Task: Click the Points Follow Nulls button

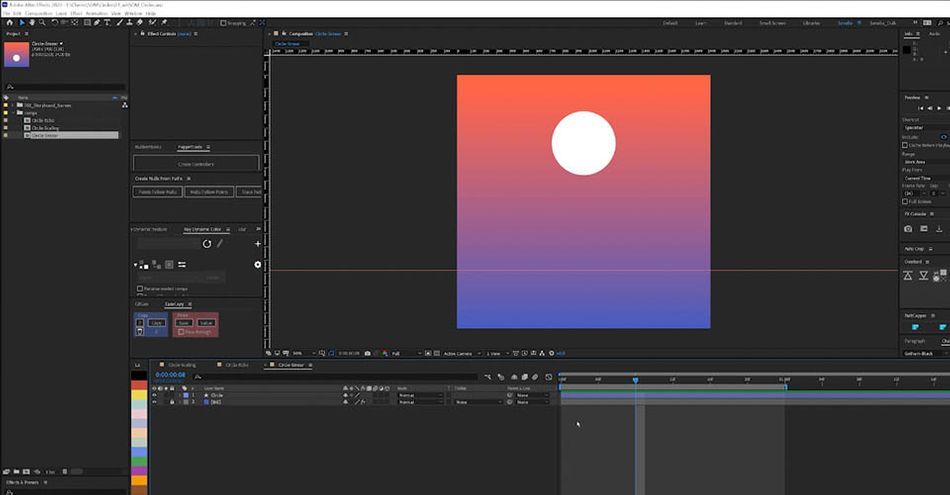Action: (x=158, y=191)
